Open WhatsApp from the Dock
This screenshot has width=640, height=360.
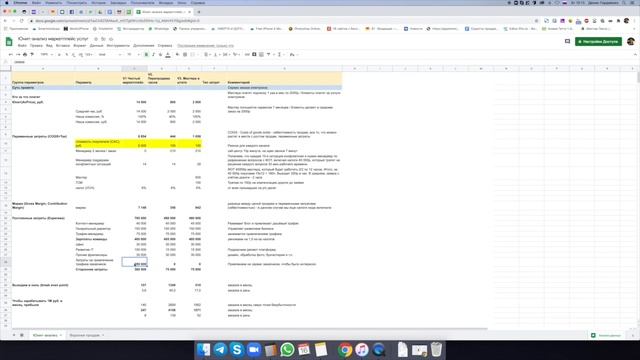coord(287,350)
